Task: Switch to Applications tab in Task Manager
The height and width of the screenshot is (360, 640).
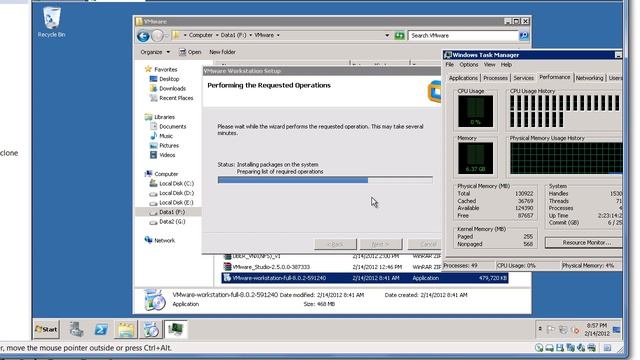Action: pyautogui.click(x=463, y=78)
